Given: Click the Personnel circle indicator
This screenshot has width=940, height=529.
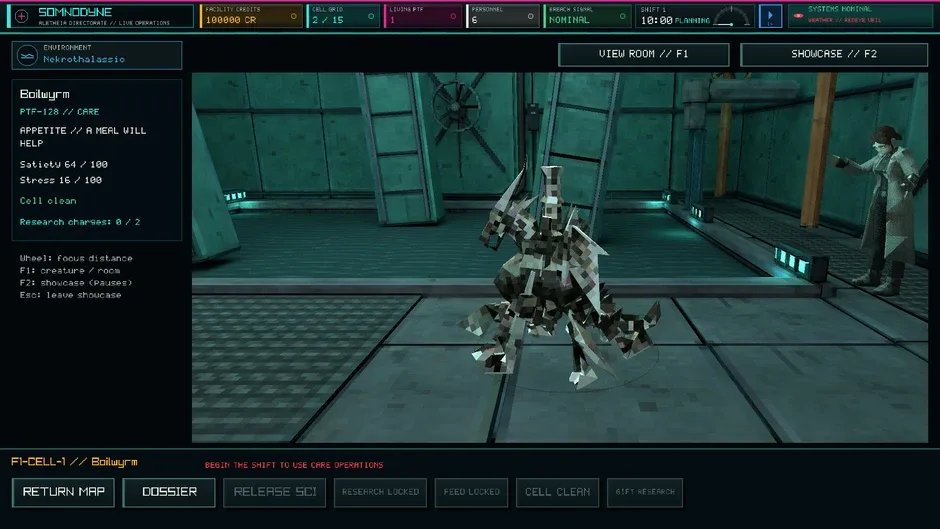Looking at the screenshot, I should (x=531, y=16).
